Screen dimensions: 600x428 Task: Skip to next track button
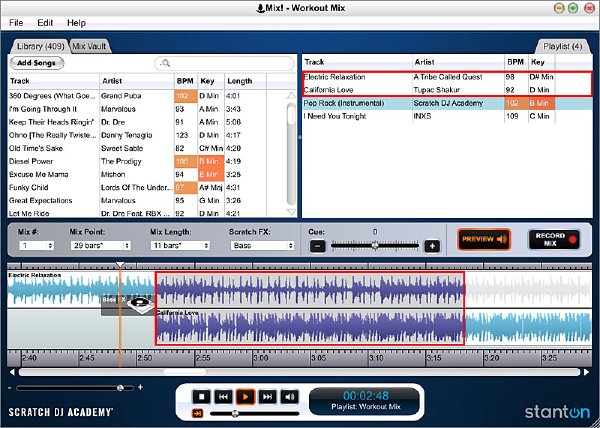267,397
